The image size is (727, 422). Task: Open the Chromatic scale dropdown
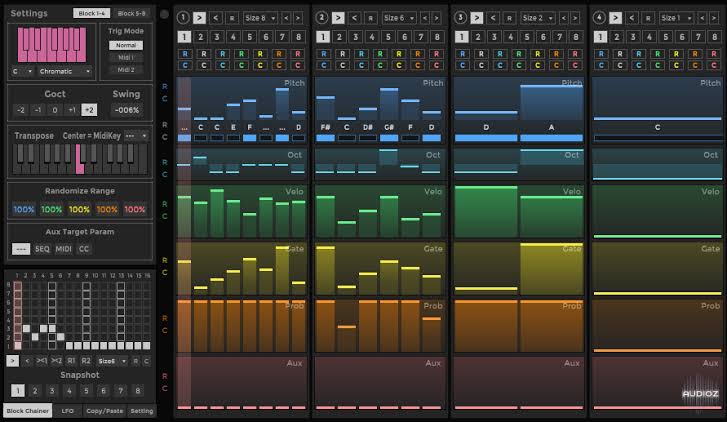tap(64, 71)
